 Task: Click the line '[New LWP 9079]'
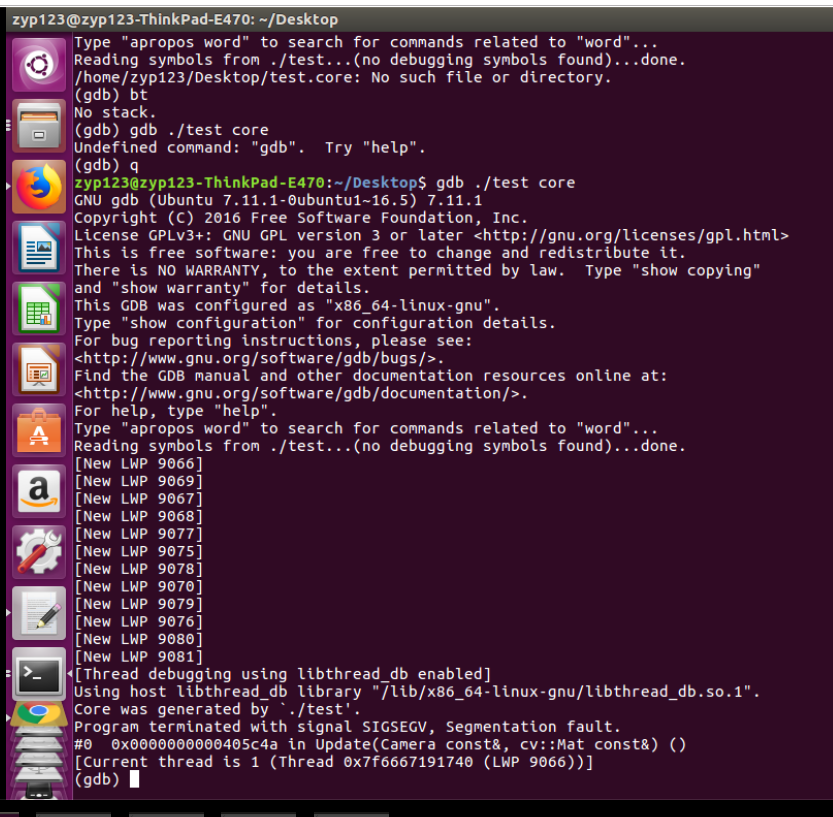click(139, 604)
